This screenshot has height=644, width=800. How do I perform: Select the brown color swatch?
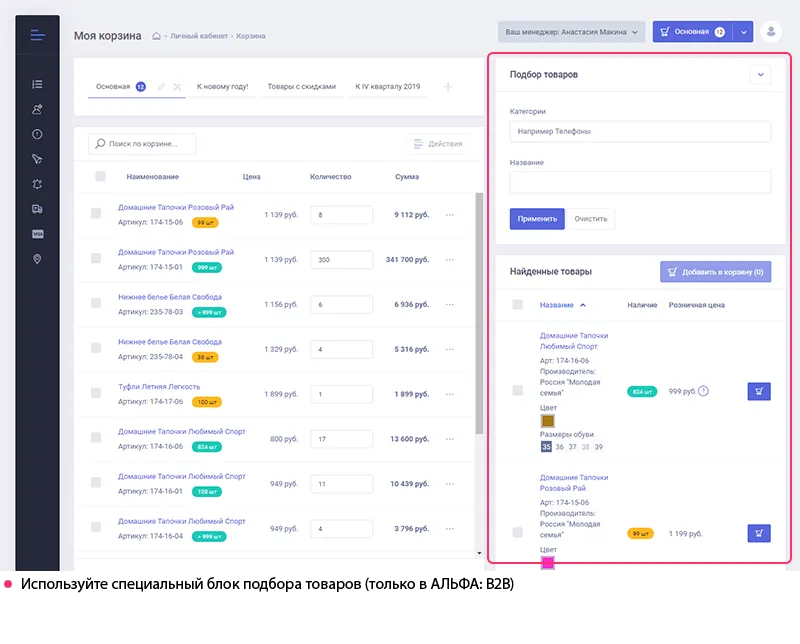[x=547, y=422]
